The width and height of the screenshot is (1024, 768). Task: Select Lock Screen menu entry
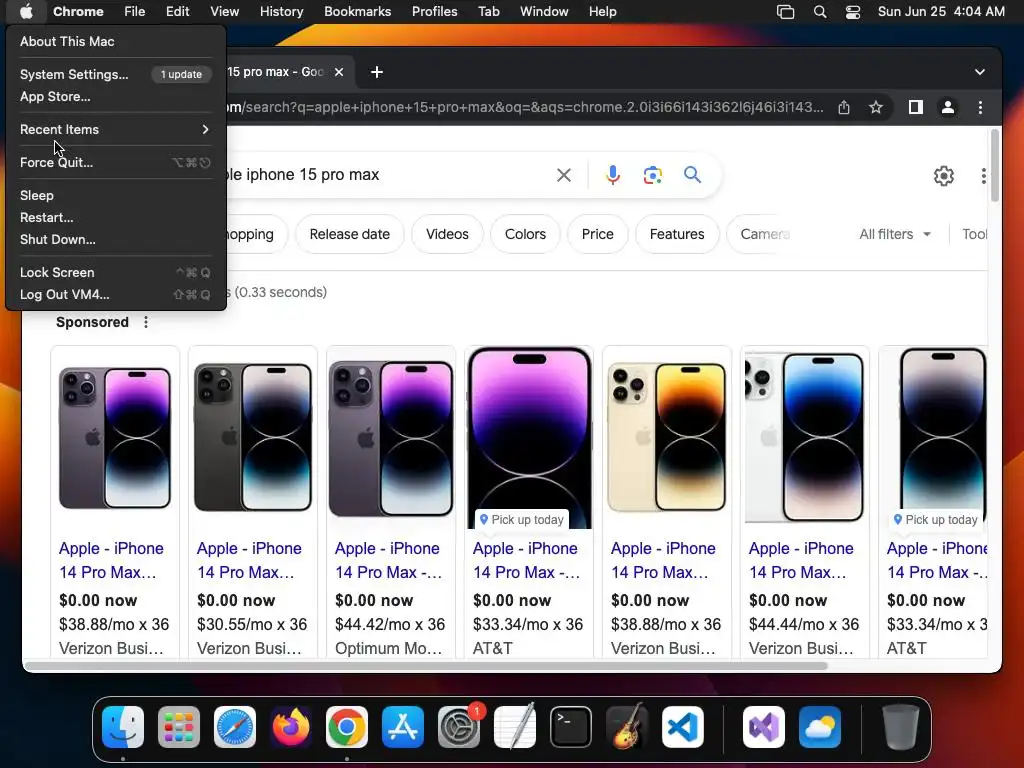pyautogui.click(x=115, y=272)
